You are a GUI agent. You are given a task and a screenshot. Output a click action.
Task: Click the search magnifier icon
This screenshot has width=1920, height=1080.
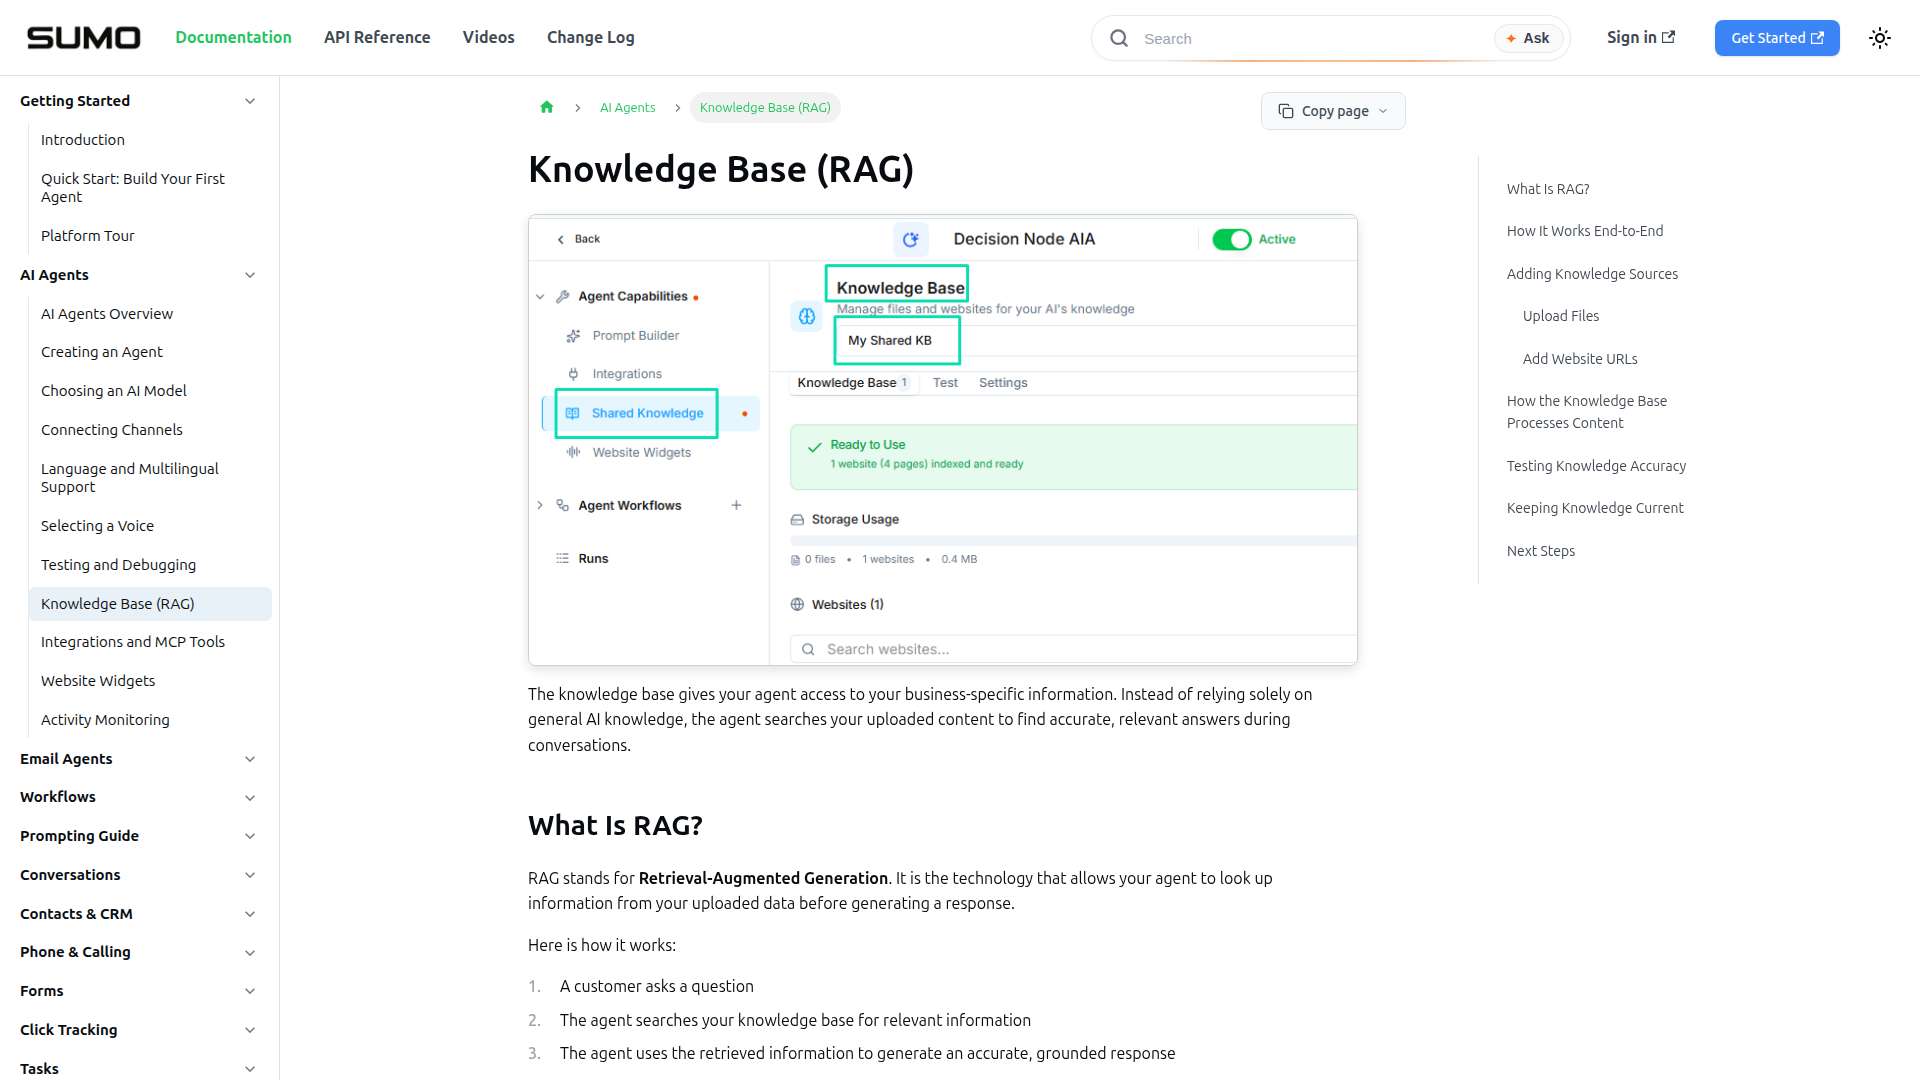tap(1119, 38)
